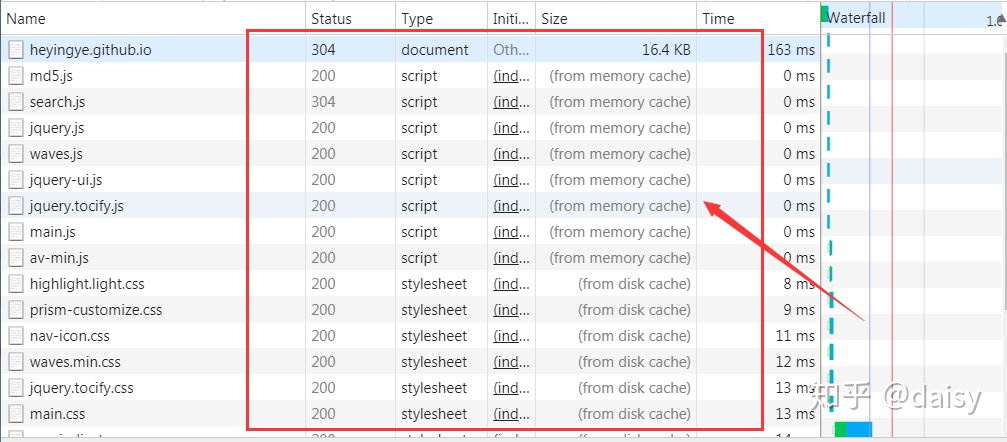Click the file icon next to search.js
The image size is (1007, 442).
pos(16,102)
